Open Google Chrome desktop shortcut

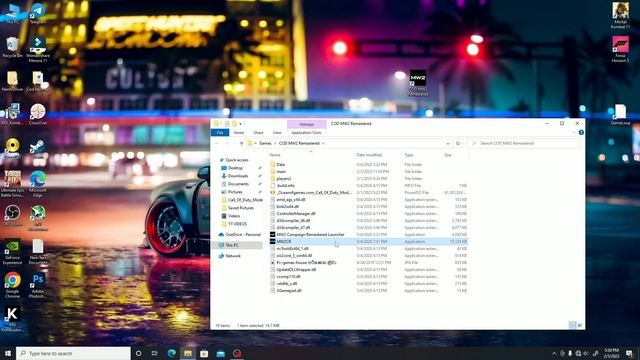pos(12,285)
